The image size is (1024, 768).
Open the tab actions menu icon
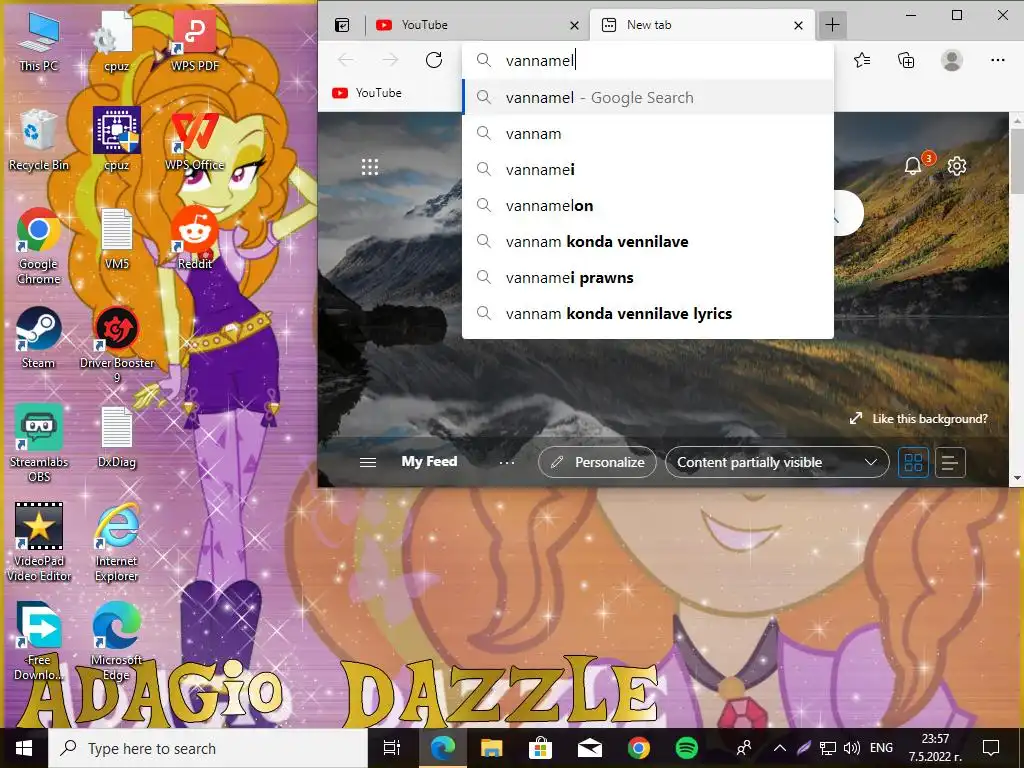[x=342, y=25]
